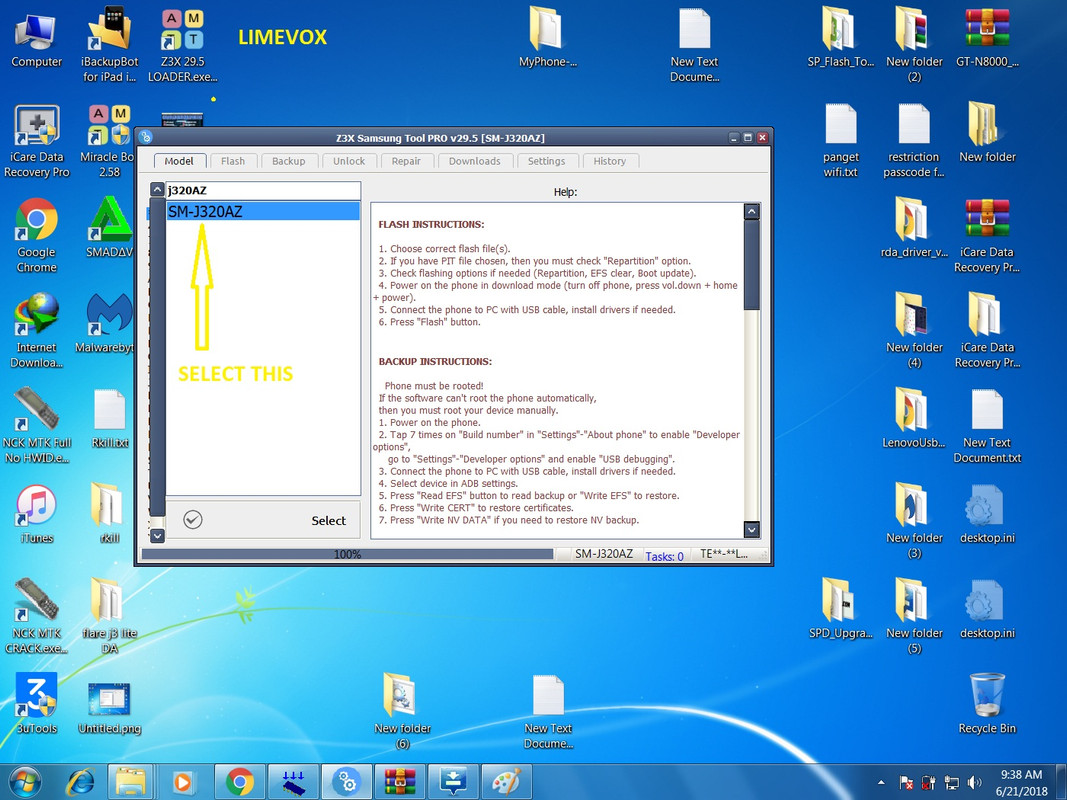
Task: Open iBackupBot for iPad desktop icon
Action: 110,45
